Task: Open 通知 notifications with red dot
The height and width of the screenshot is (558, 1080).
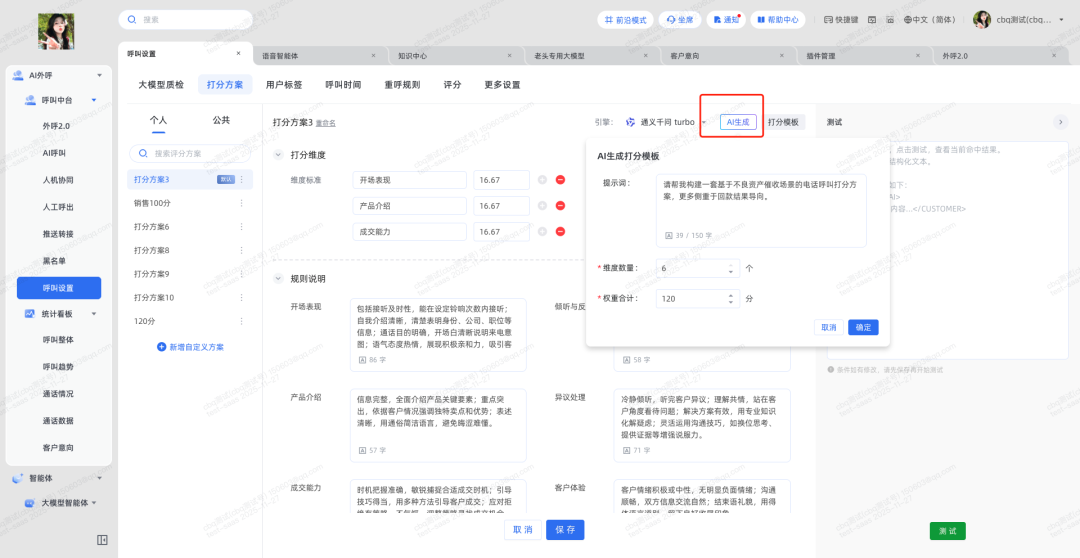Action: (725, 20)
